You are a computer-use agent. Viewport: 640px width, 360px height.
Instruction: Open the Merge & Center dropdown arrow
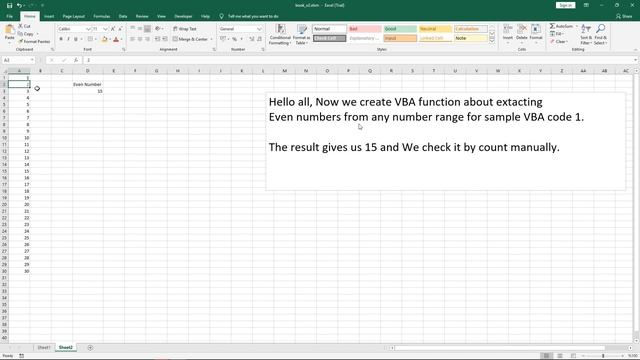211,39
